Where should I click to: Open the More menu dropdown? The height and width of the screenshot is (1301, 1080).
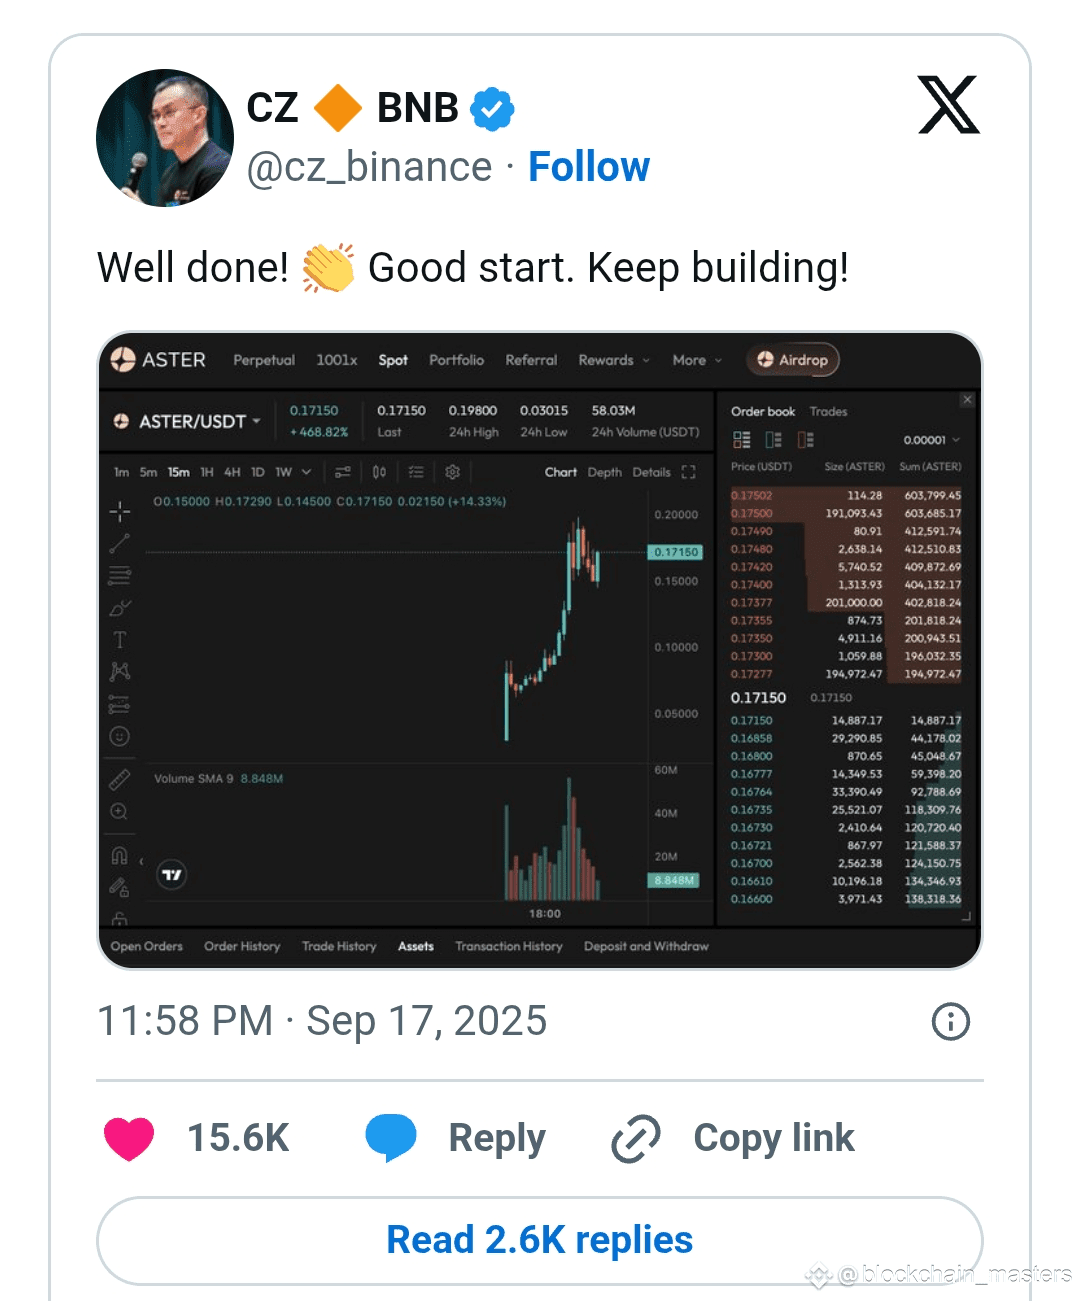click(697, 360)
